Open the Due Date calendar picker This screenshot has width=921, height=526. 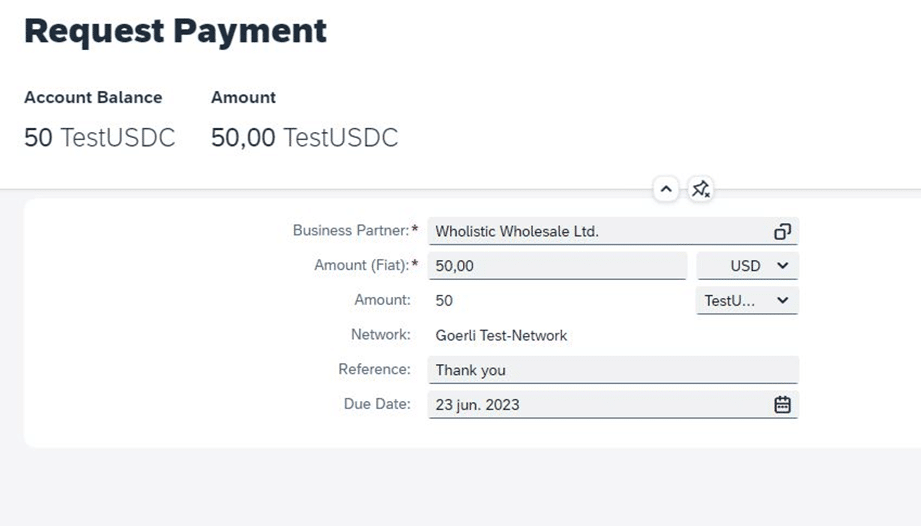click(x=782, y=404)
